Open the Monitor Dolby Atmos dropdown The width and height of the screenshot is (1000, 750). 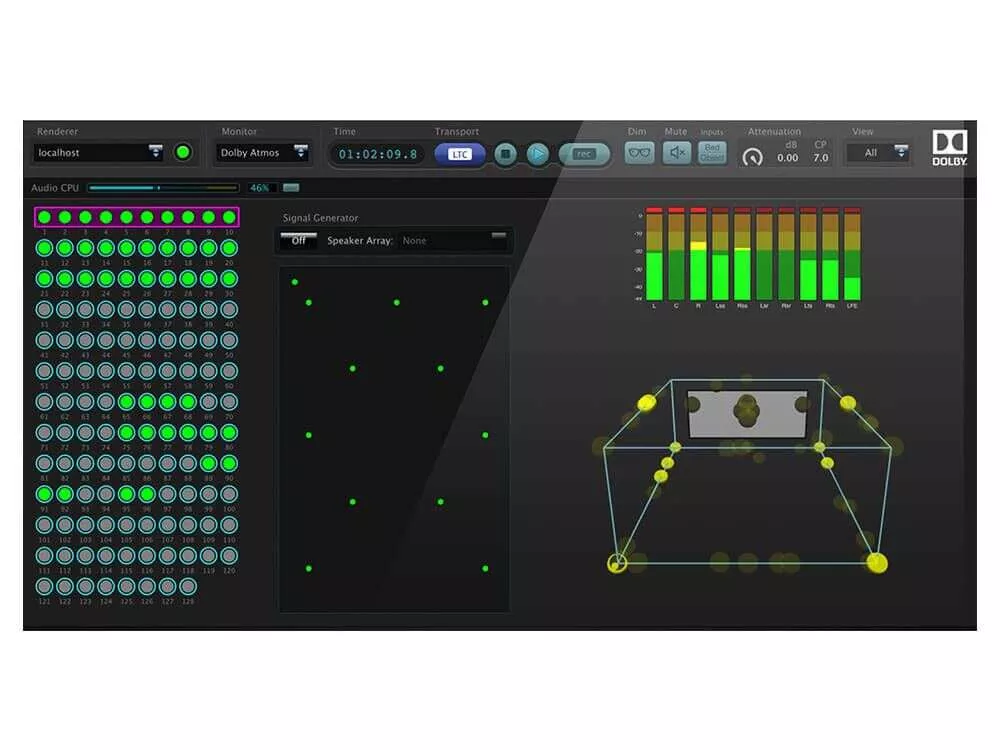(300, 153)
